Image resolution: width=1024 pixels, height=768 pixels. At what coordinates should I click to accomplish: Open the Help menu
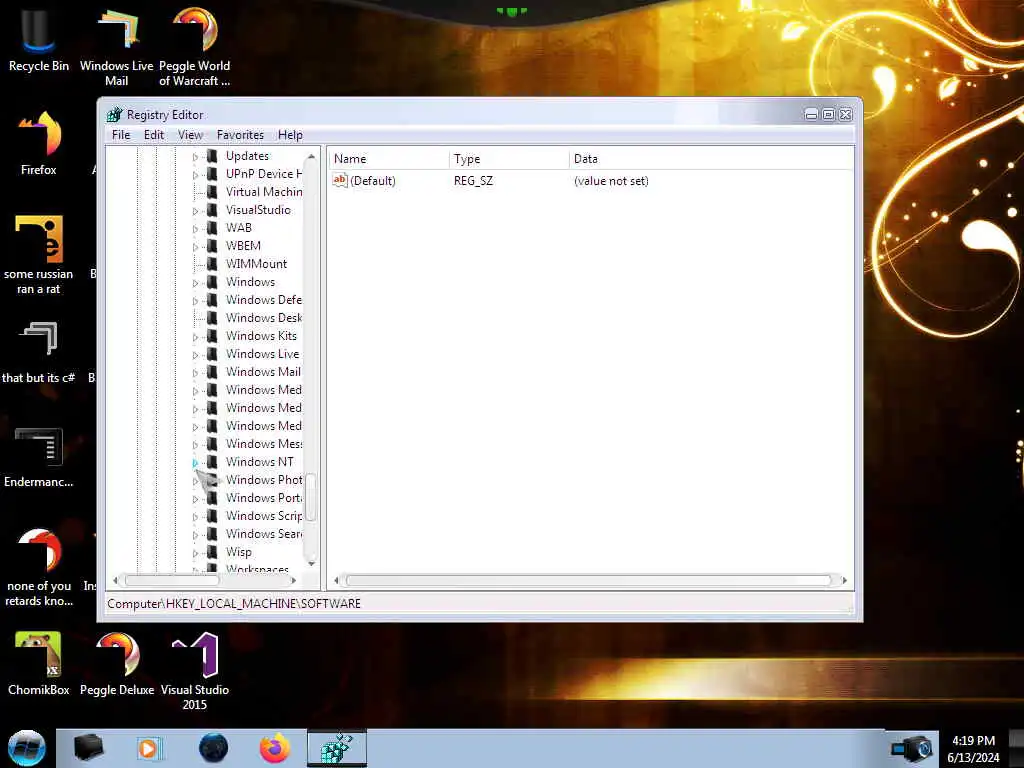coord(290,135)
